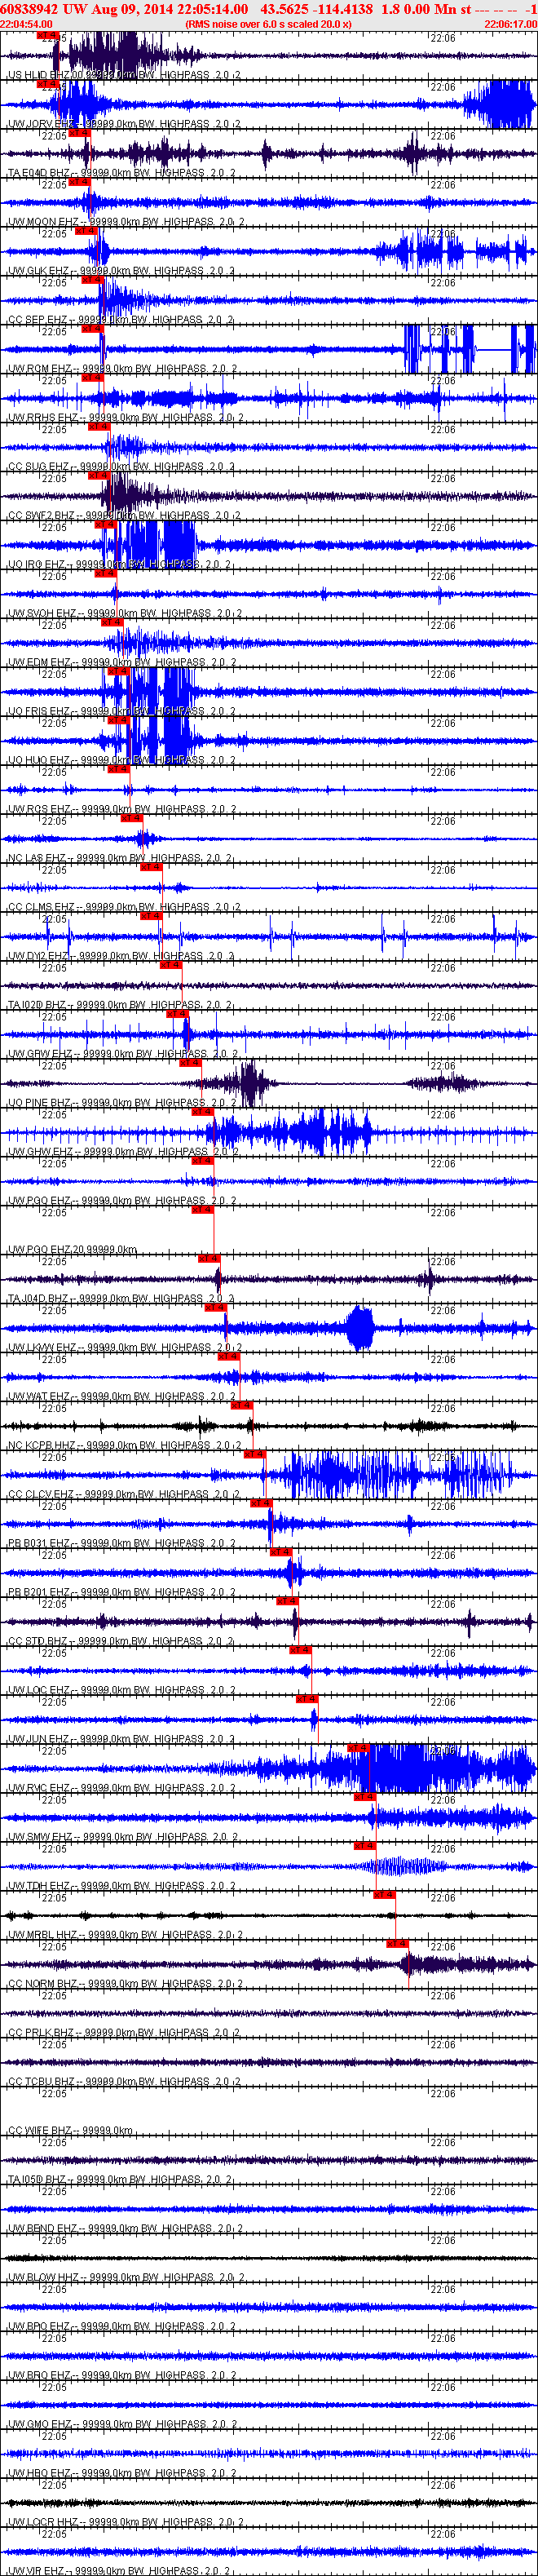The width and height of the screenshot is (538, 2576).
Task: Click the red pick marker above UW RVC EHZ trace
Action: (x=358, y=1747)
